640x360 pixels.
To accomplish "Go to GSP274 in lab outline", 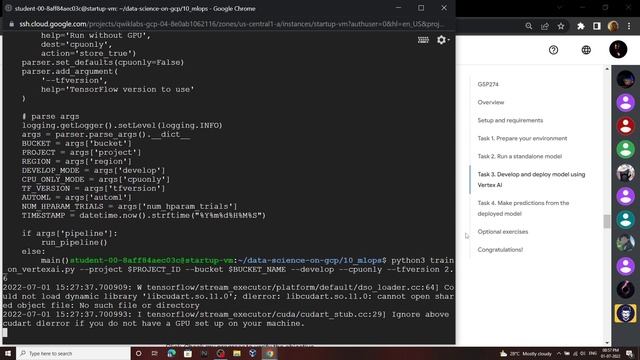I will click(488, 84).
